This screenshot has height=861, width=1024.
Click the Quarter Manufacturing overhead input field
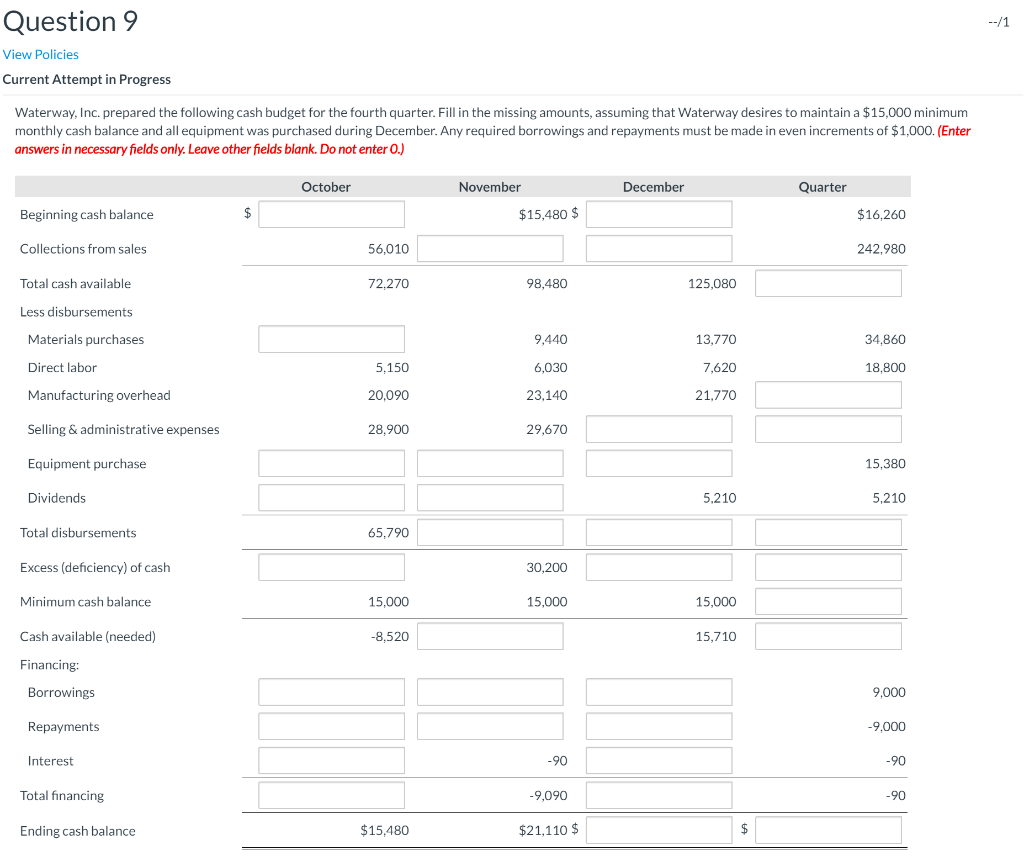[x=828, y=394]
